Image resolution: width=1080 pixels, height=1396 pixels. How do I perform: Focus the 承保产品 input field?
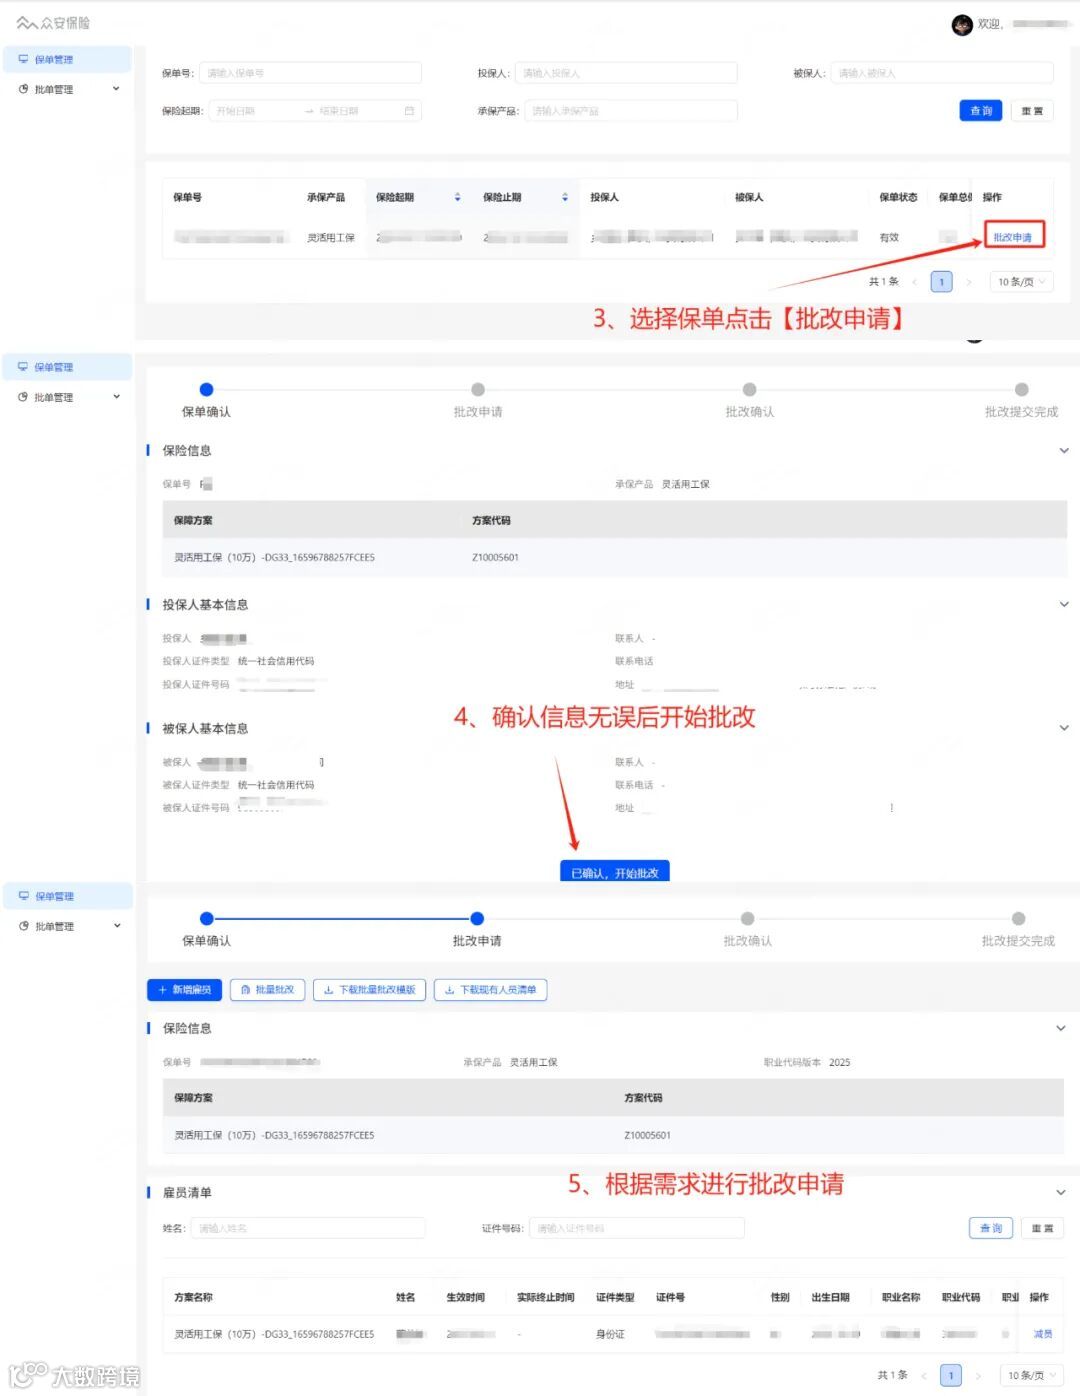[x=630, y=111]
